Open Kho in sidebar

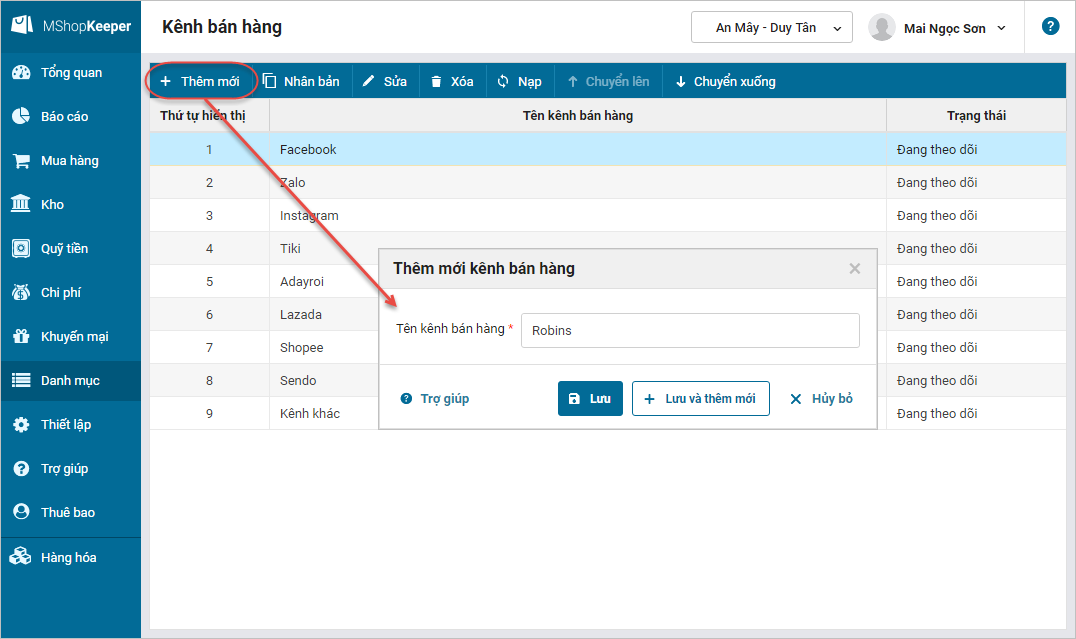[x=71, y=205]
